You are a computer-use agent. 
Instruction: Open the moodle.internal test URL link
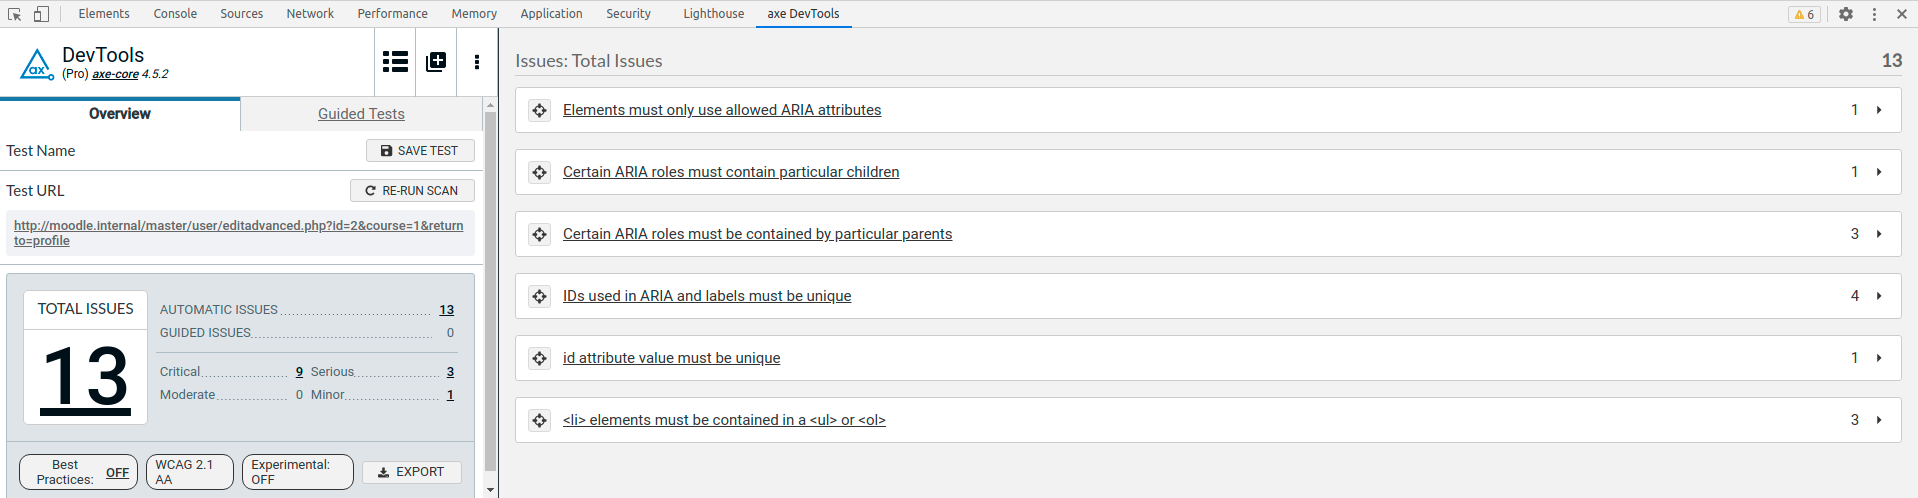[238, 233]
